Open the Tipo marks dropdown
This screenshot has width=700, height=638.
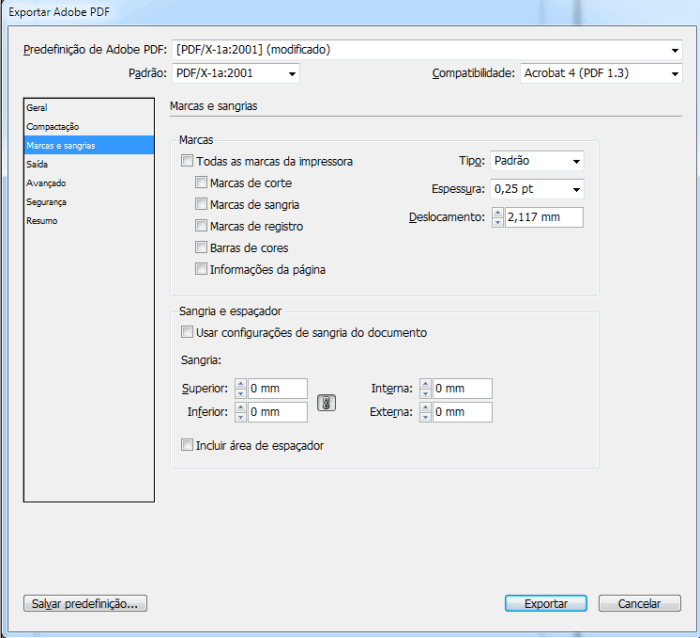tap(537, 161)
